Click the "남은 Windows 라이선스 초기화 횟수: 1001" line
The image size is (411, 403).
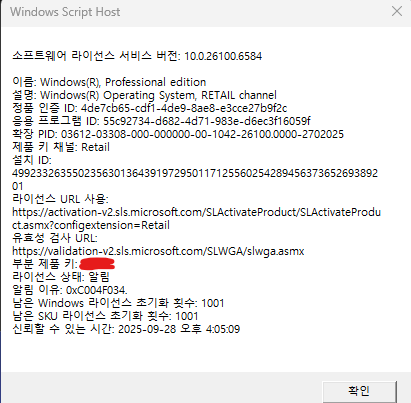(x=118, y=303)
